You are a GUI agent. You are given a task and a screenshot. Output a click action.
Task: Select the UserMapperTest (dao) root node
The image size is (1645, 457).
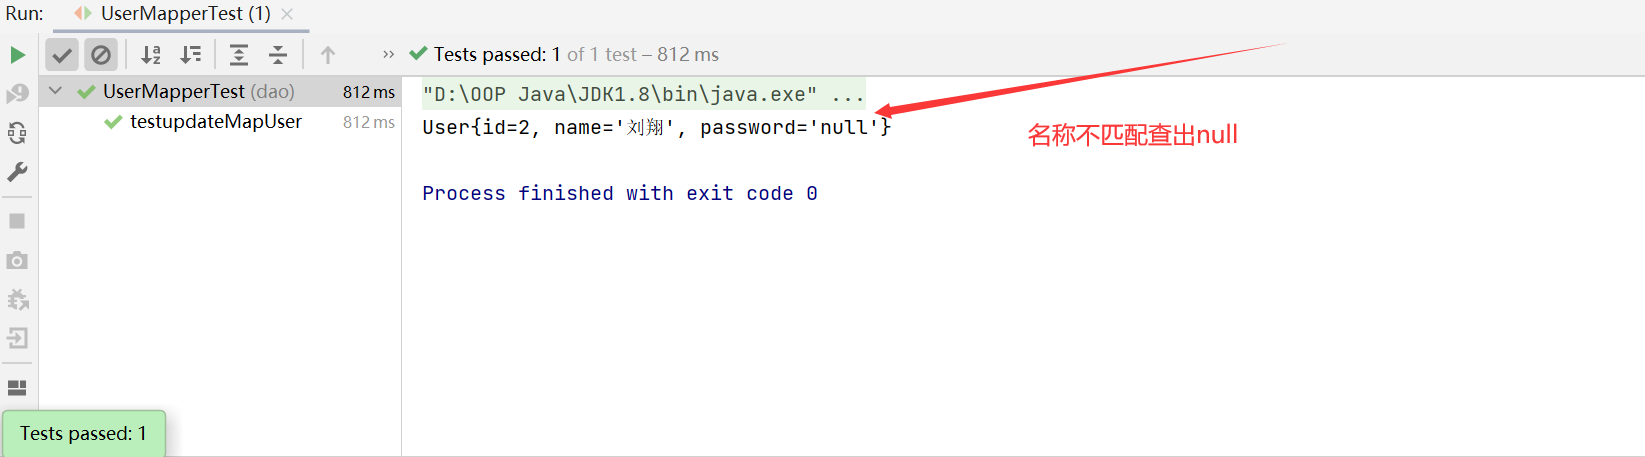[x=199, y=92]
